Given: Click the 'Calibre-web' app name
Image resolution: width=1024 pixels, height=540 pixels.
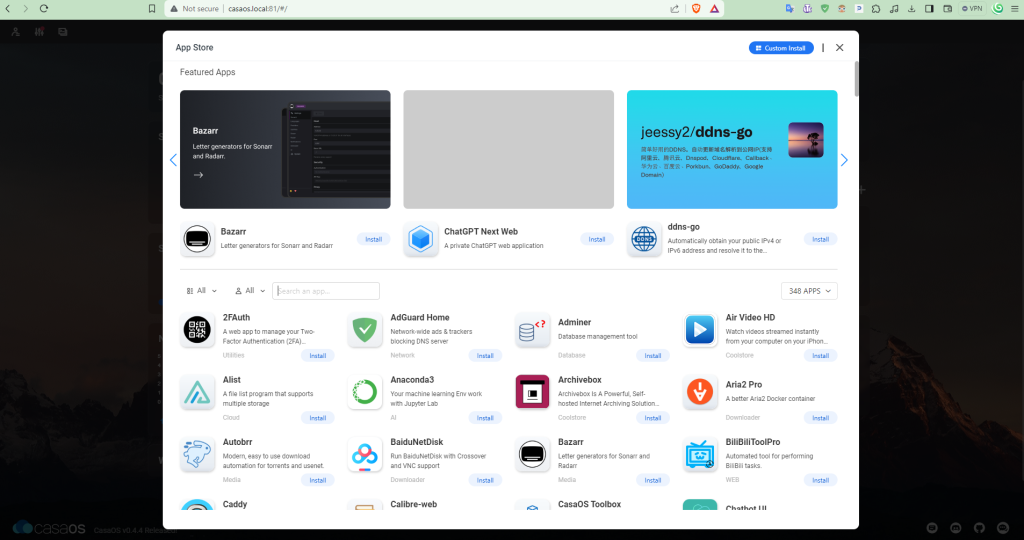Looking at the screenshot, I should (414, 504).
